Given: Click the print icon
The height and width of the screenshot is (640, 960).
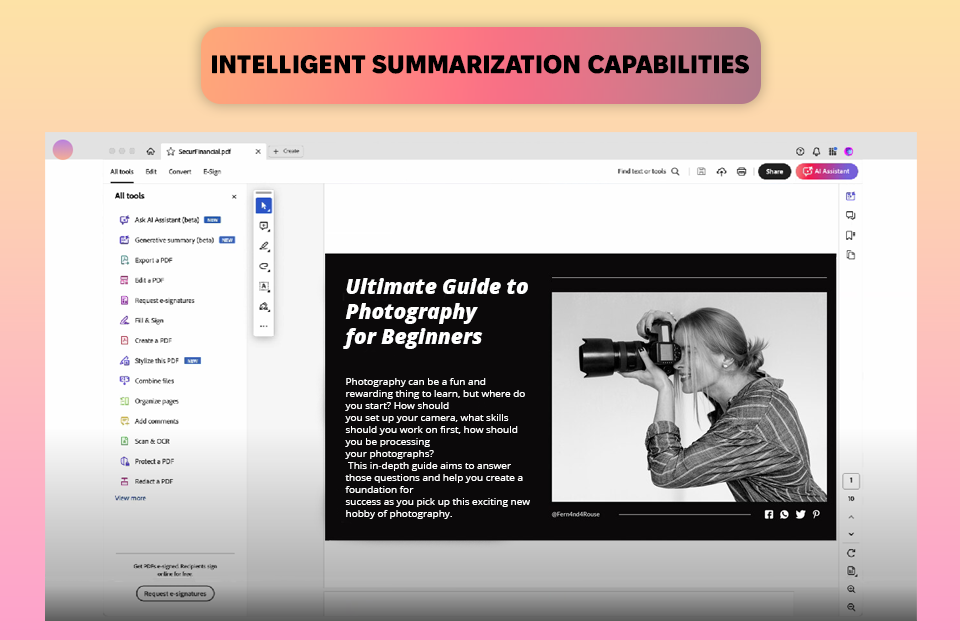Looking at the screenshot, I should 741,171.
